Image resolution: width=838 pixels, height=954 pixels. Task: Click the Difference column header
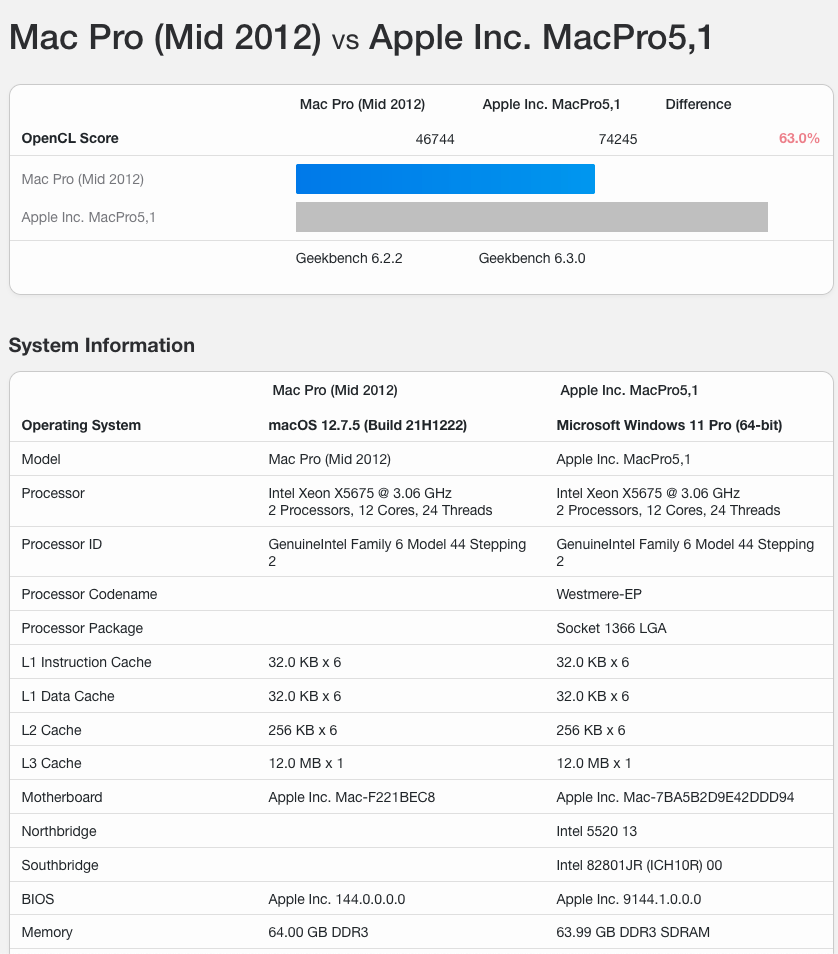(x=698, y=104)
